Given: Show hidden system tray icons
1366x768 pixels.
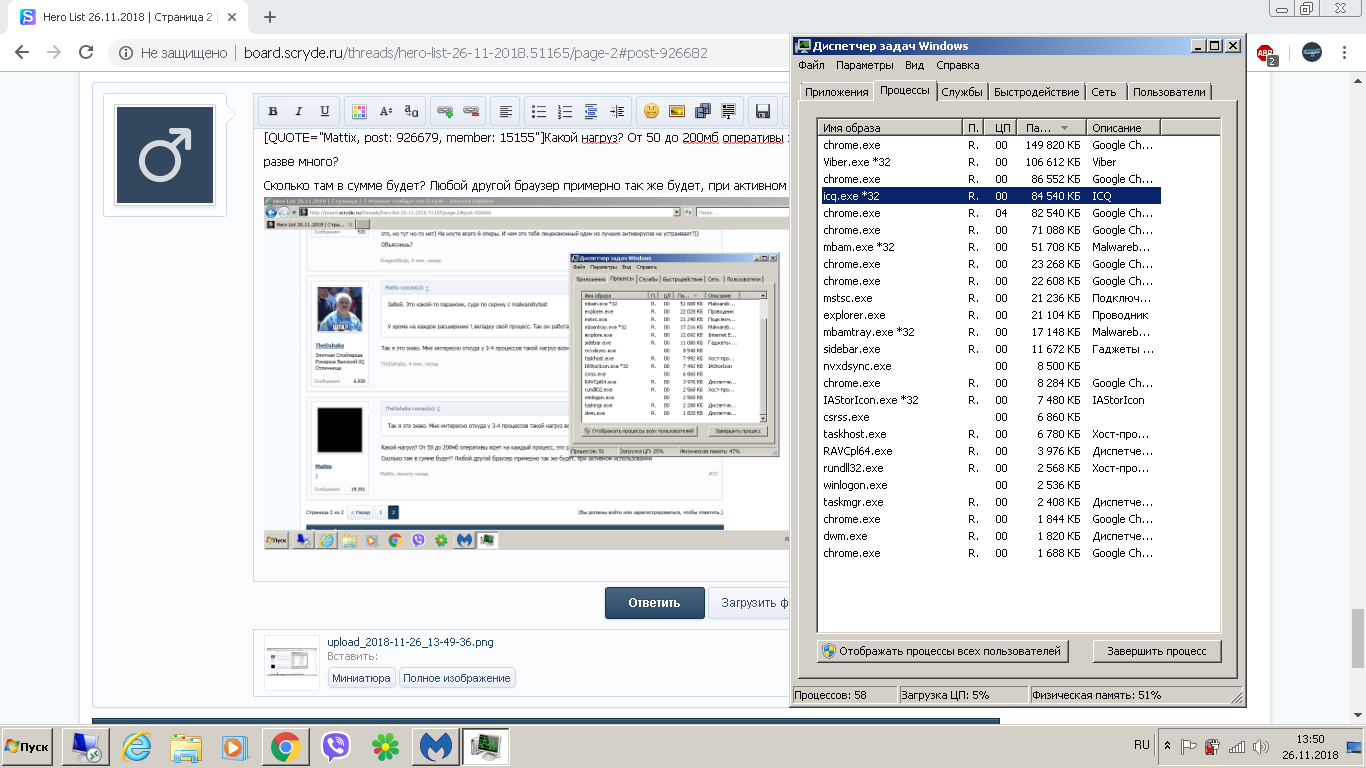Looking at the screenshot, I should (x=1167, y=746).
